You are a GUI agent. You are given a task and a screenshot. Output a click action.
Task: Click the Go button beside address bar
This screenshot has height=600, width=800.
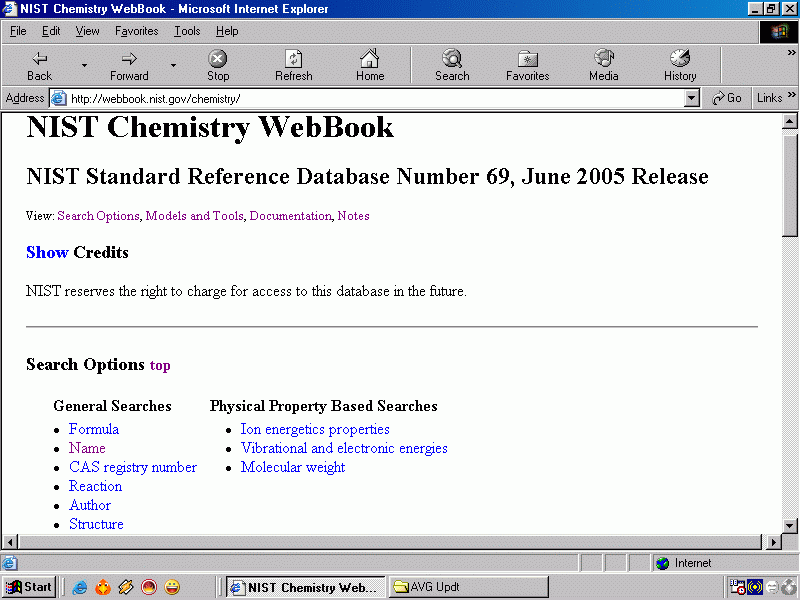pyautogui.click(x=727, y=98)
